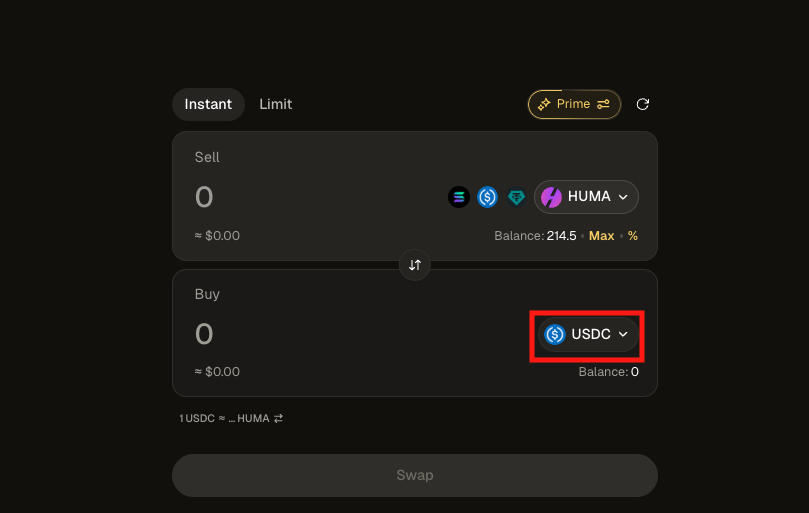Image resolution: width=809 pixels, height=513 pixels.
Task: Switch to the Instant tab
Action: [208, 104]
